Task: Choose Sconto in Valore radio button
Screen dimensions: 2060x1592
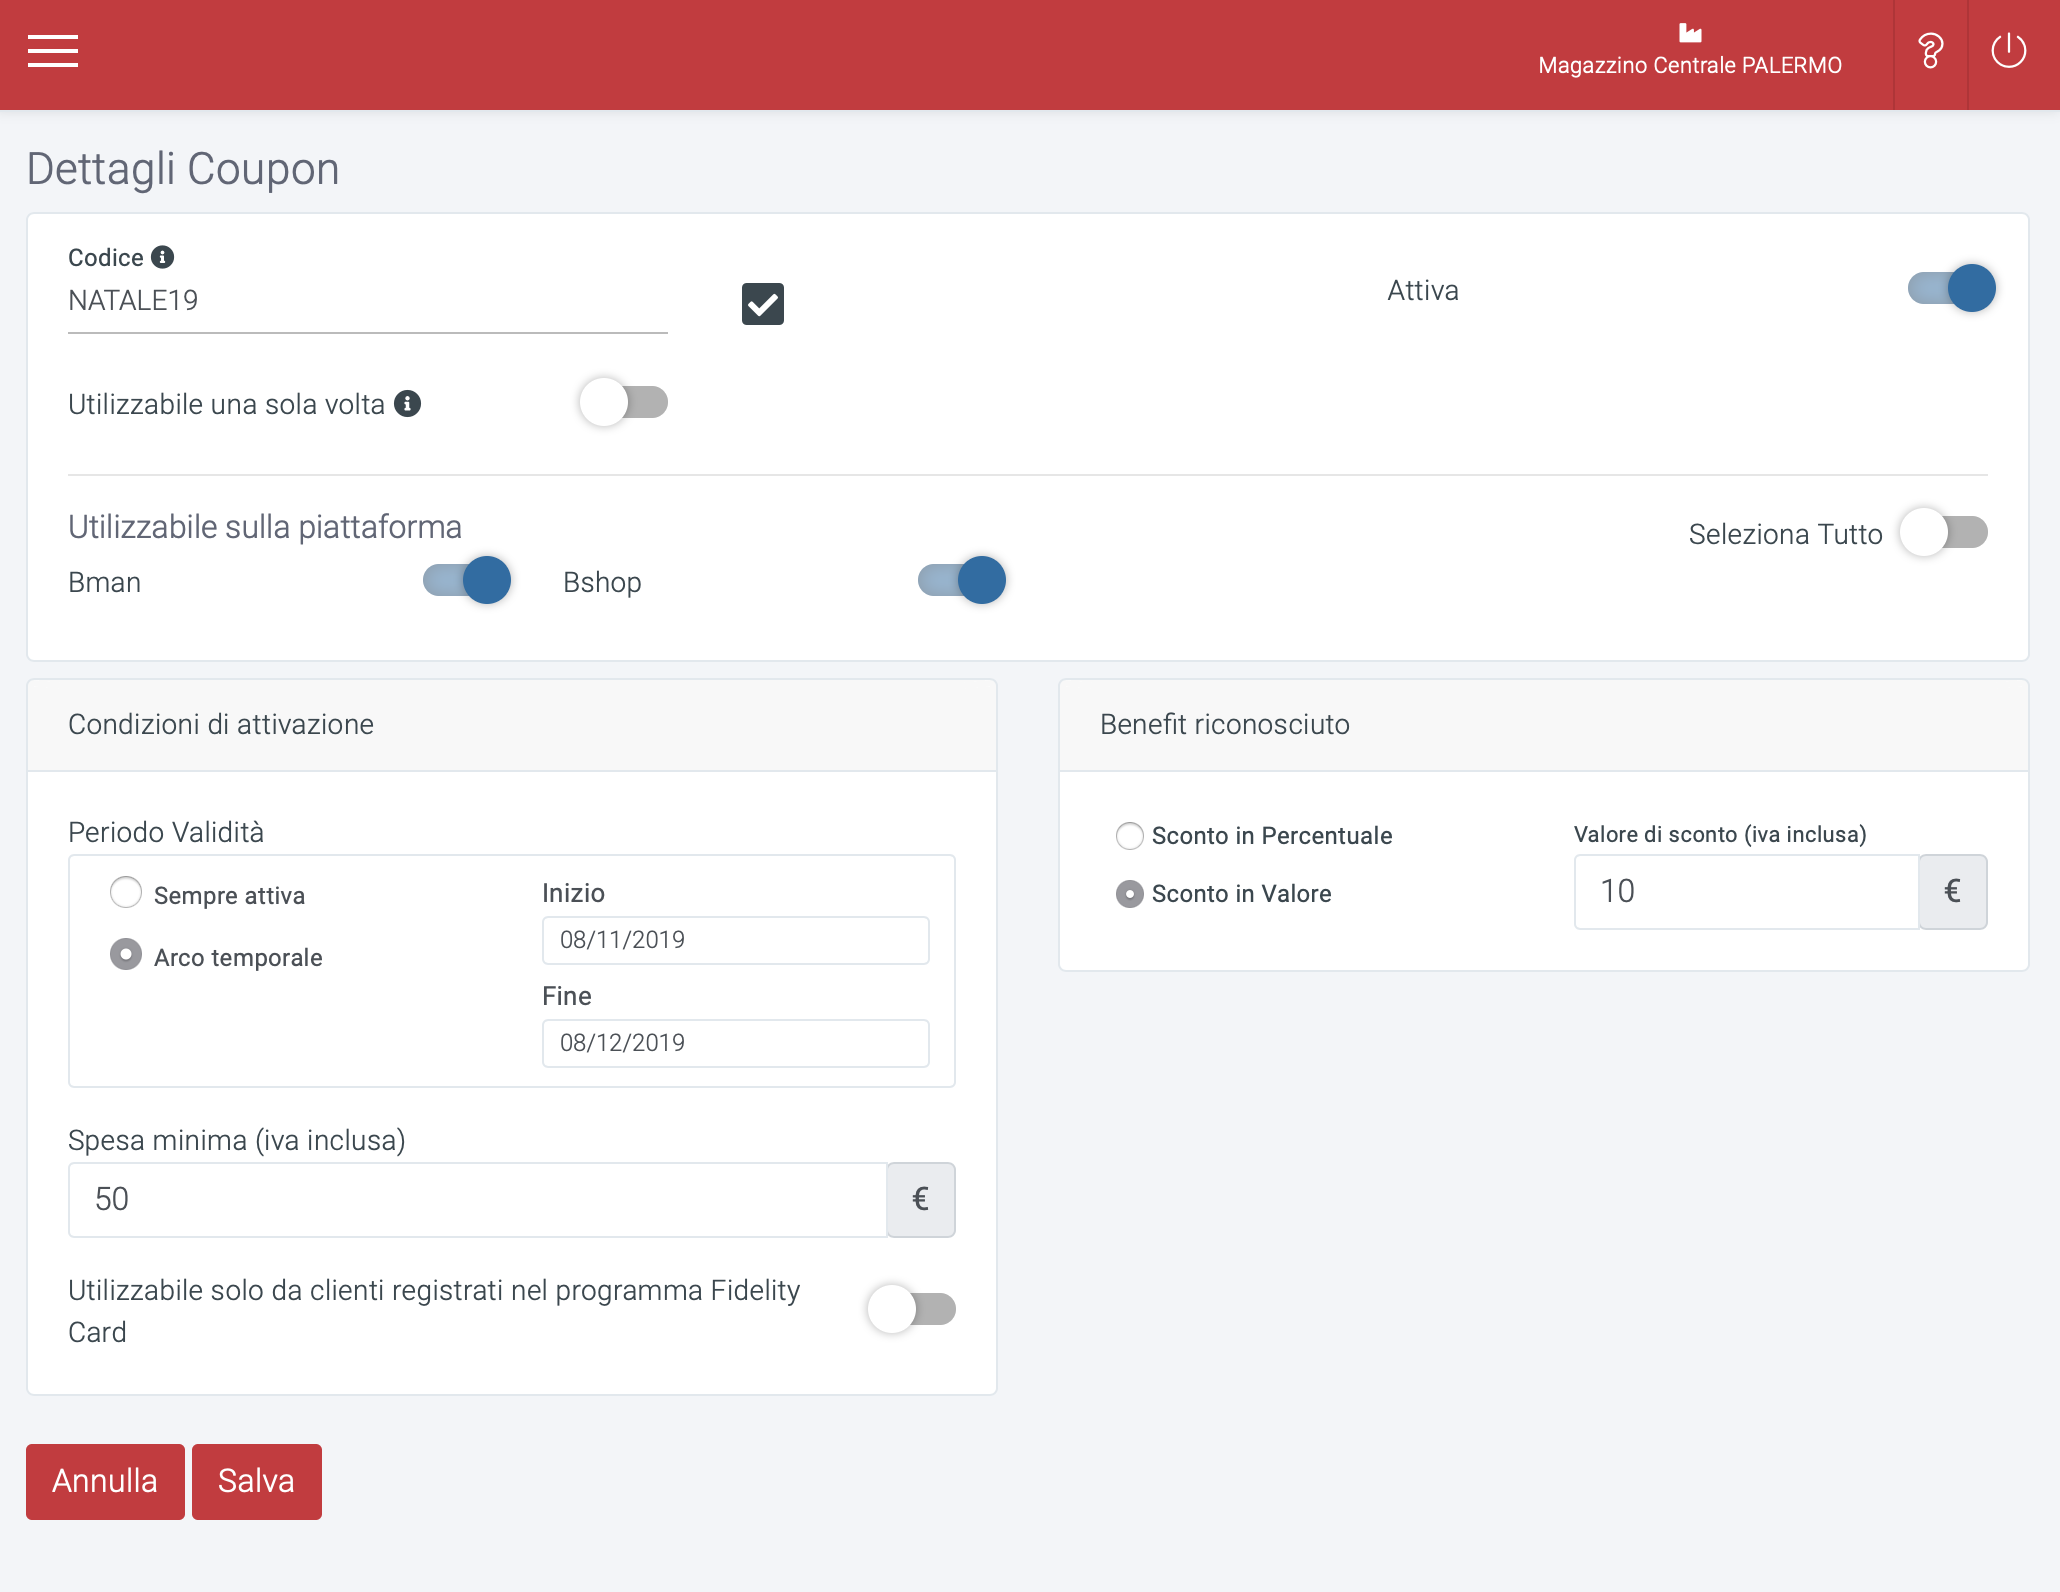Action: click(x=1130, y=894)
